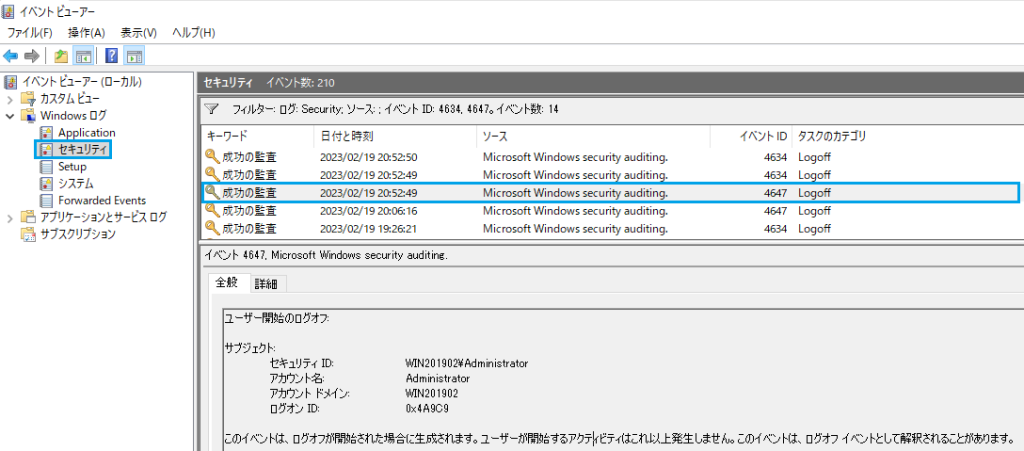Expand the カスタム ビュー node
This screenshot has width=1024, height=451.
pyautogui.click(x=10, y=99)
